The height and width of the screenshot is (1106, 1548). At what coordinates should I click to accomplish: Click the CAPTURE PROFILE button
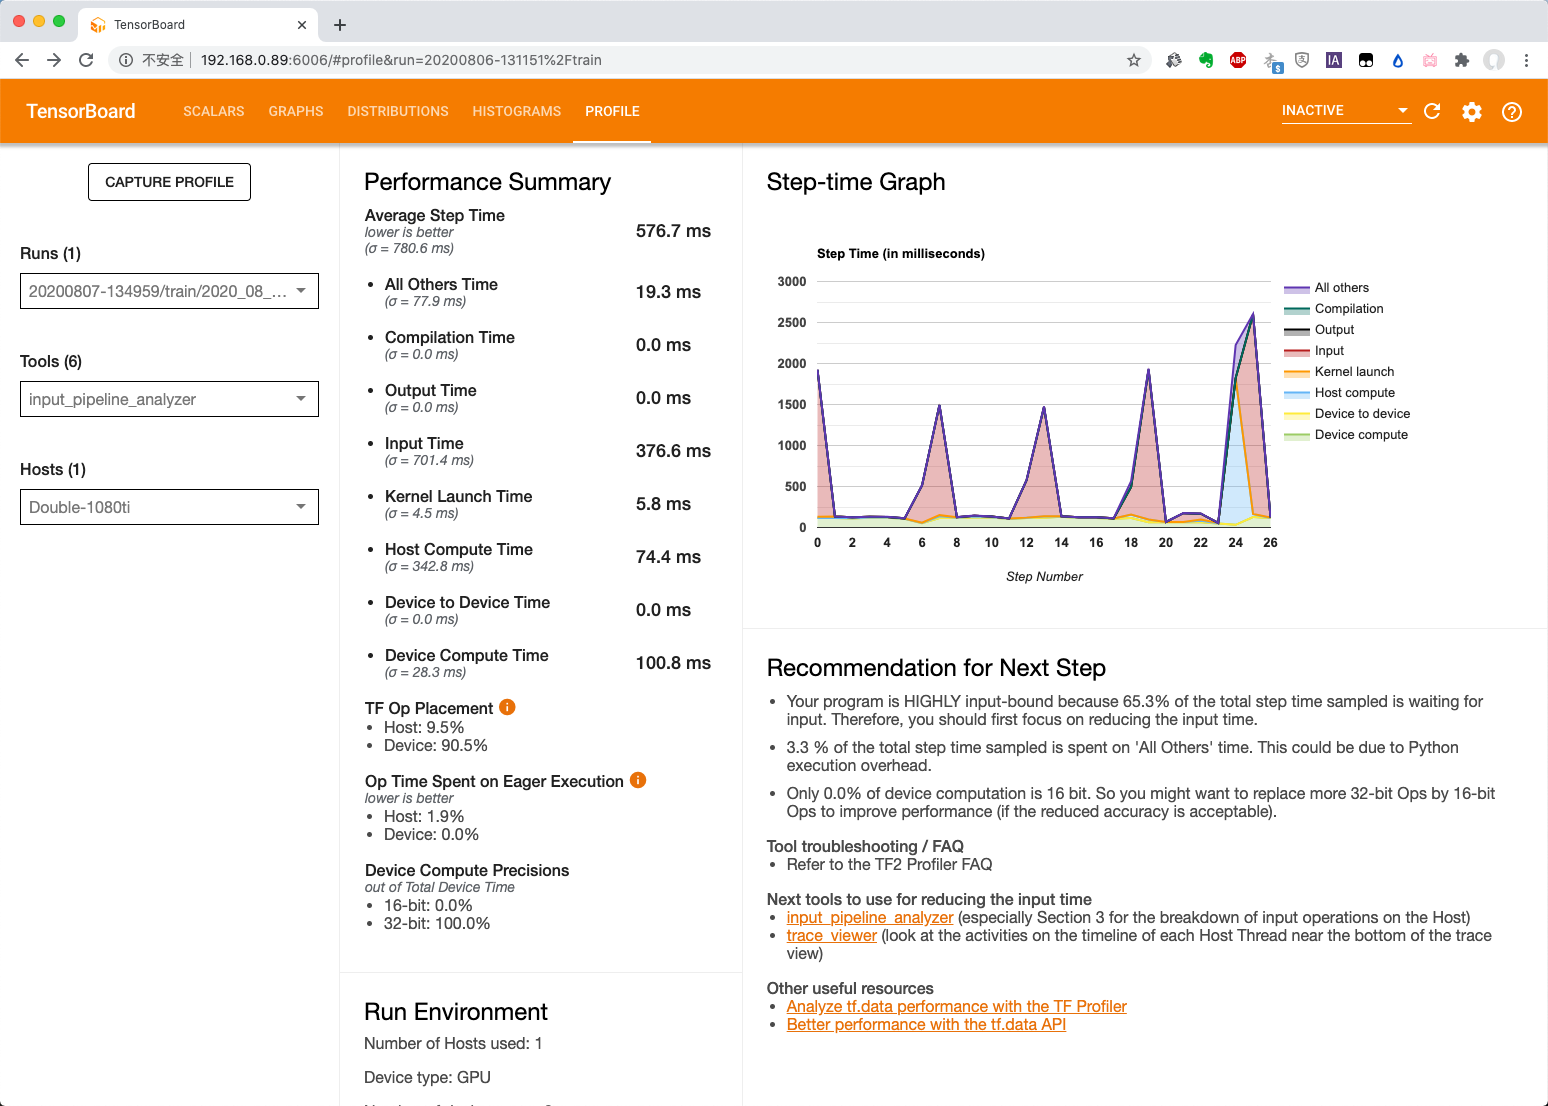(169, 182)
